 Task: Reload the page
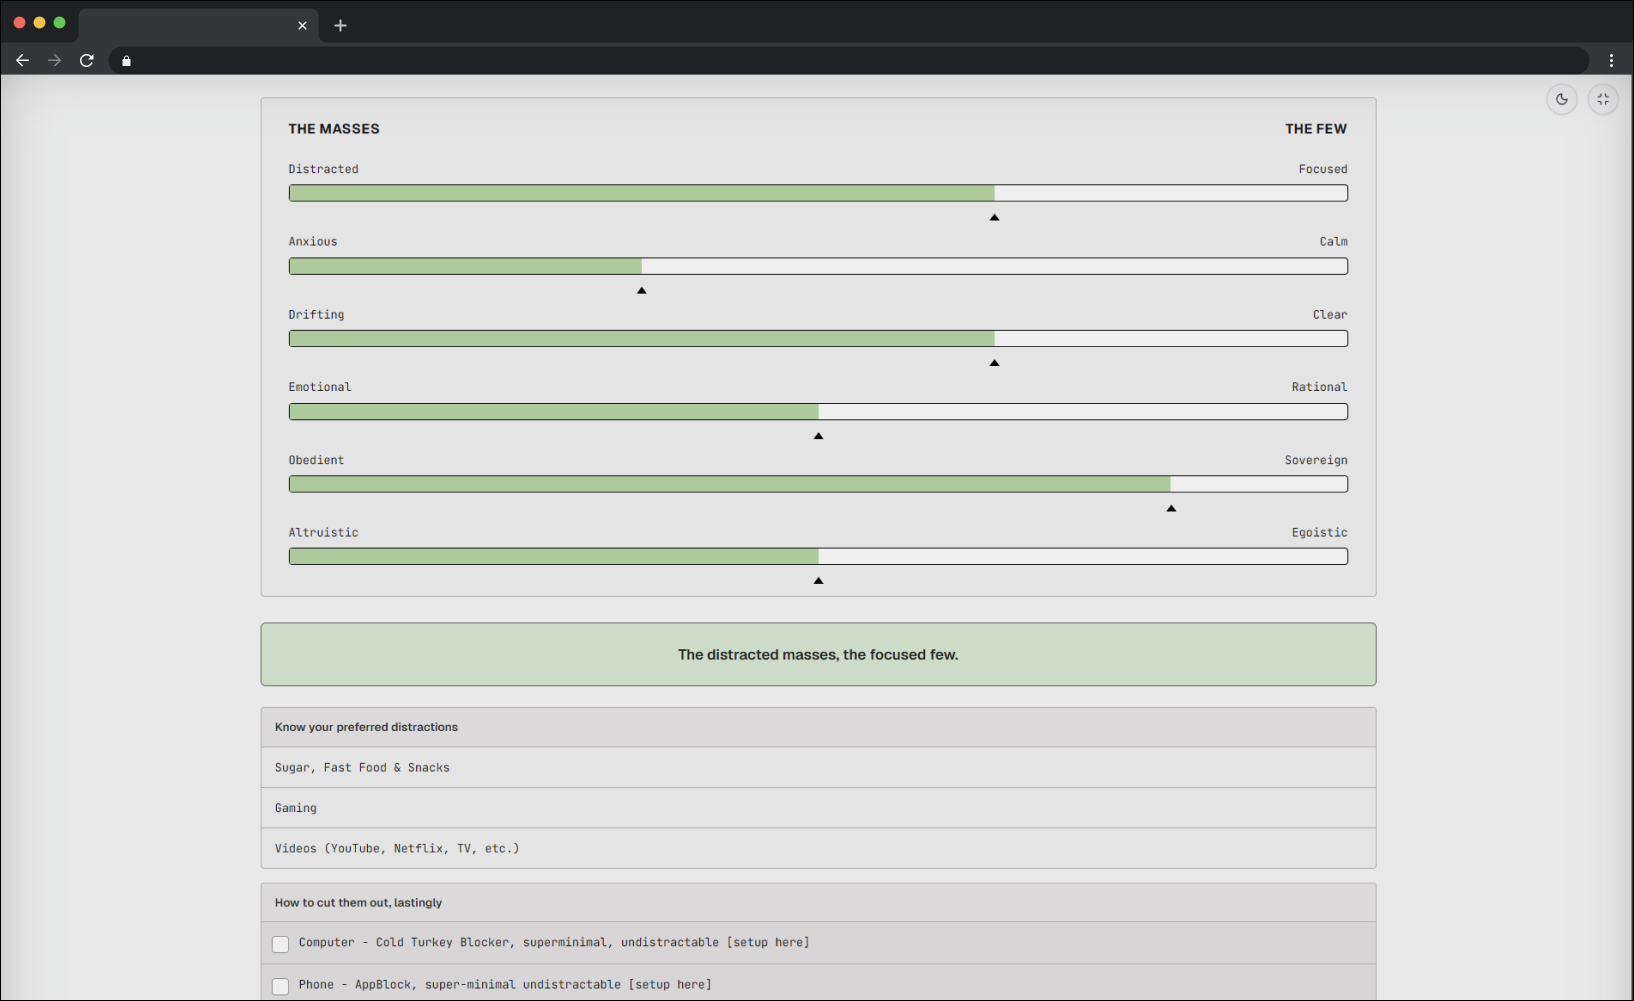87,60
